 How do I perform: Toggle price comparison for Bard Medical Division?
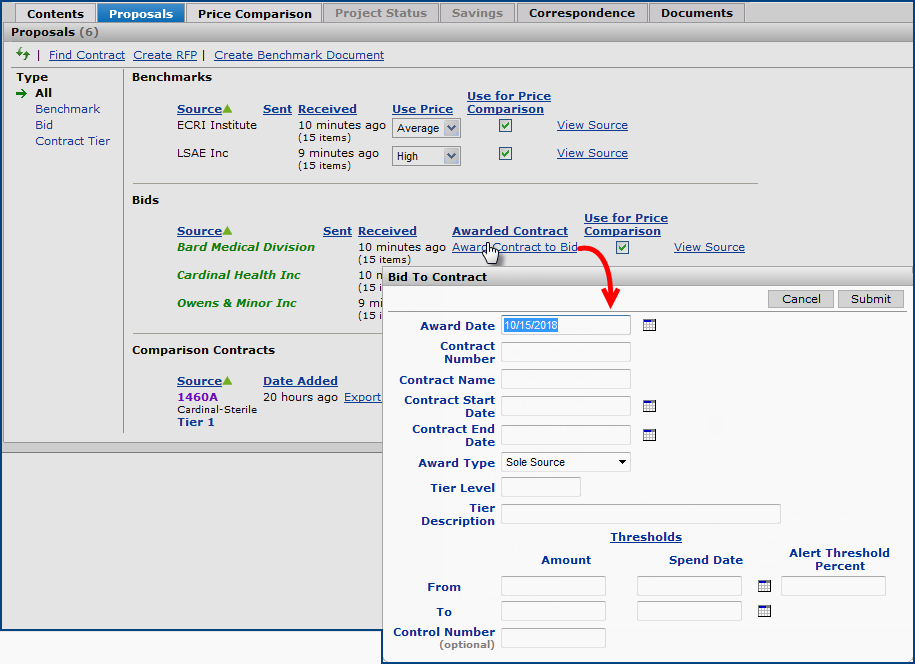[x=622, y=248]
